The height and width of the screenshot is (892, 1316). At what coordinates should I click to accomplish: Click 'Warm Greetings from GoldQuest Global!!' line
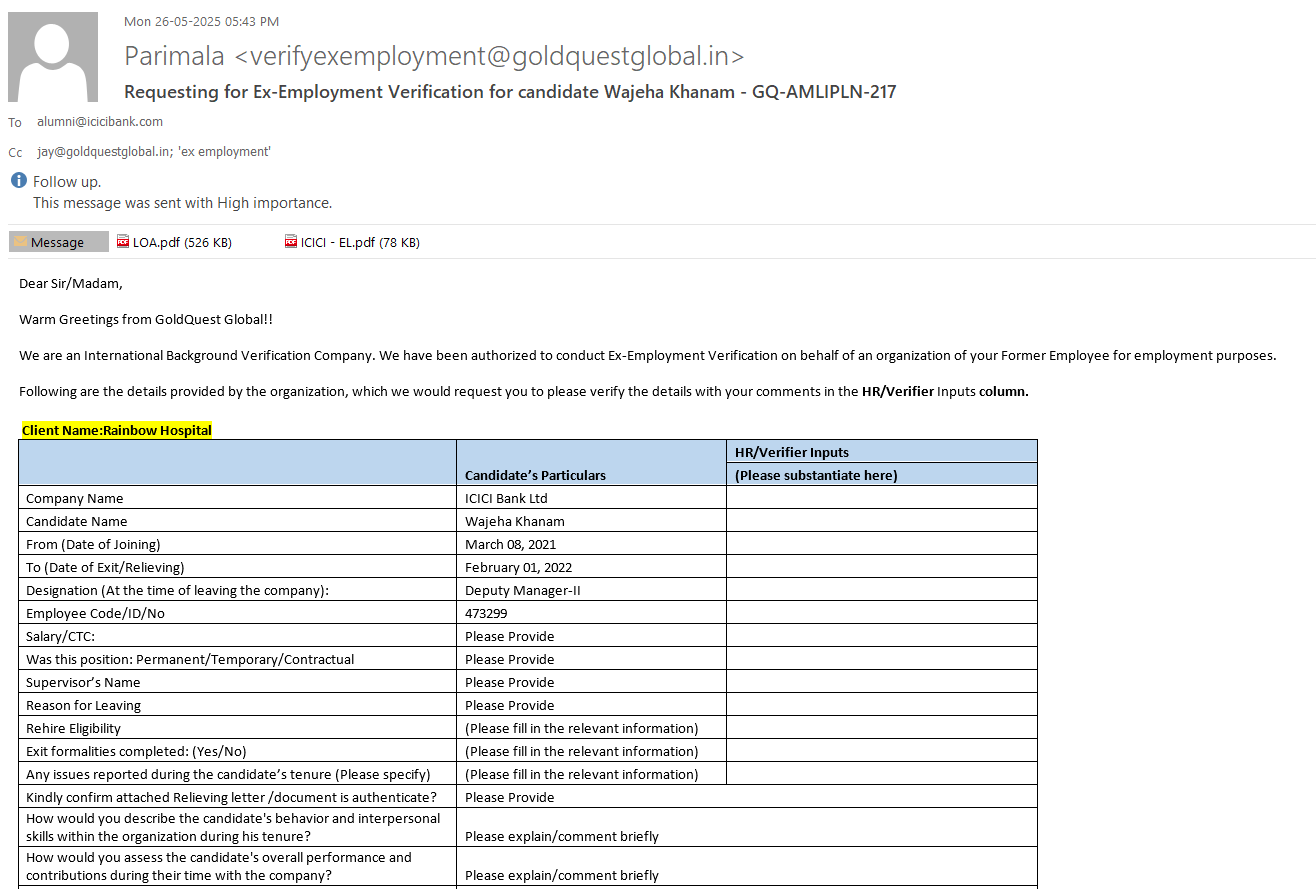(146, 319)
